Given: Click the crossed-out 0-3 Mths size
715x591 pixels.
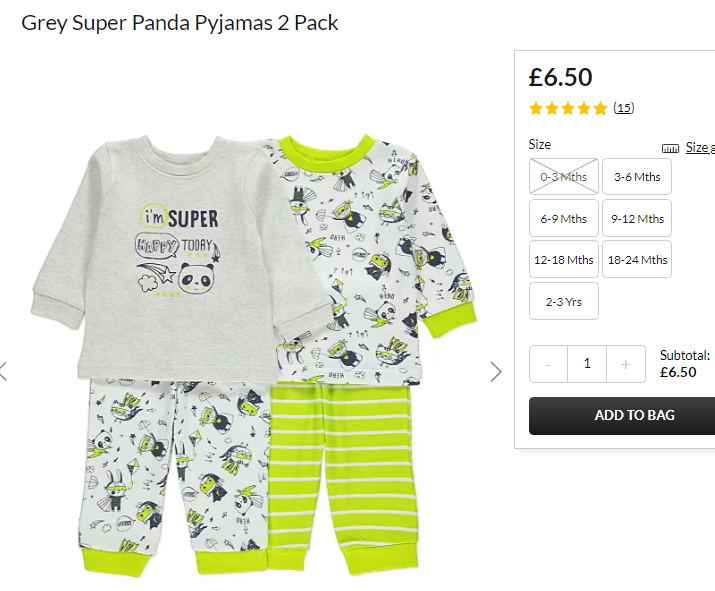Looking at the screenshot, I should (564, 176).
